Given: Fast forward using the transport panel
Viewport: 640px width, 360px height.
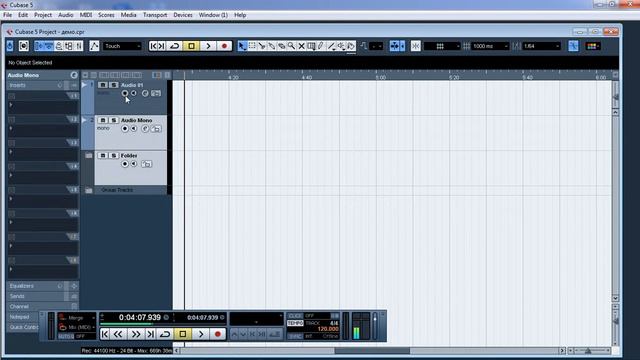Looking at the screenshot, I should (136, 334).
